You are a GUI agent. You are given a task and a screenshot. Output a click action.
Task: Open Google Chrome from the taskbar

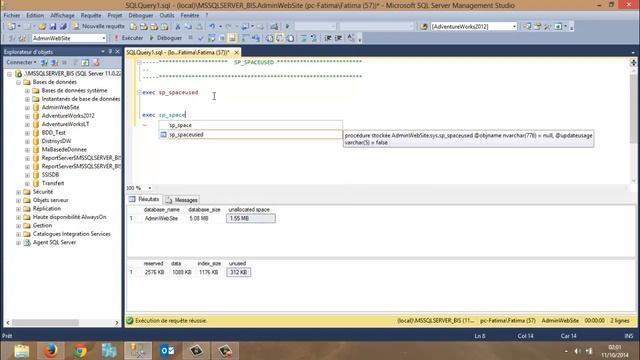point(80,351)
